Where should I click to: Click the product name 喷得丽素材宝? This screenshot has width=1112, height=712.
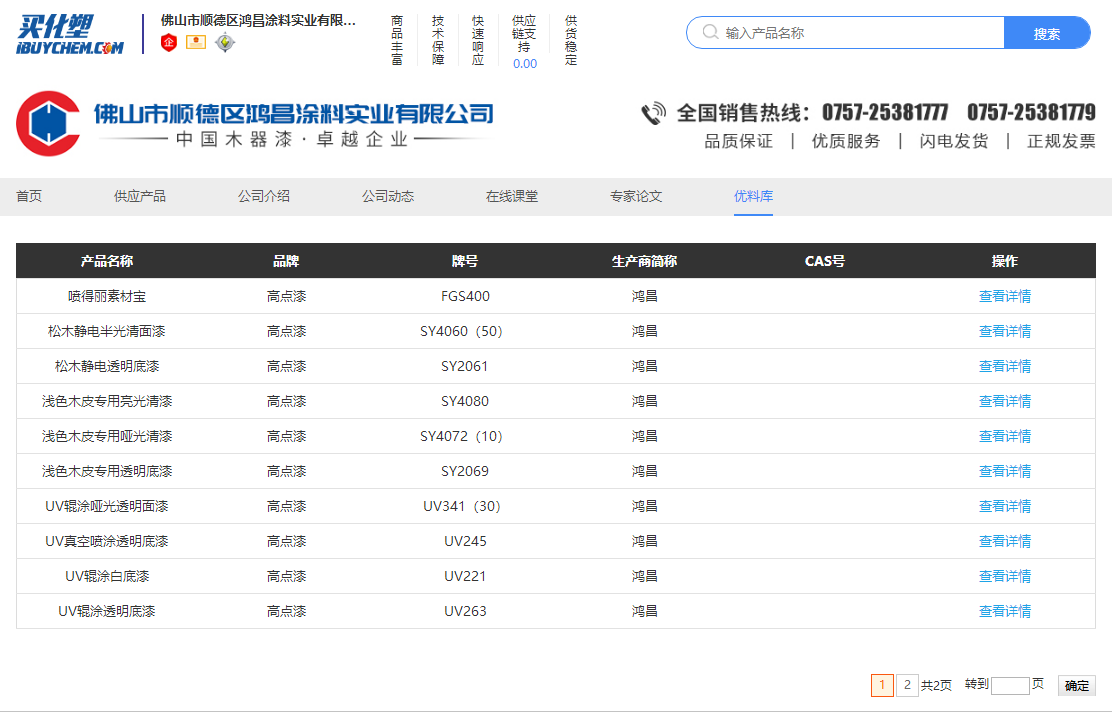pyautogui.click(x=107, y=296)
